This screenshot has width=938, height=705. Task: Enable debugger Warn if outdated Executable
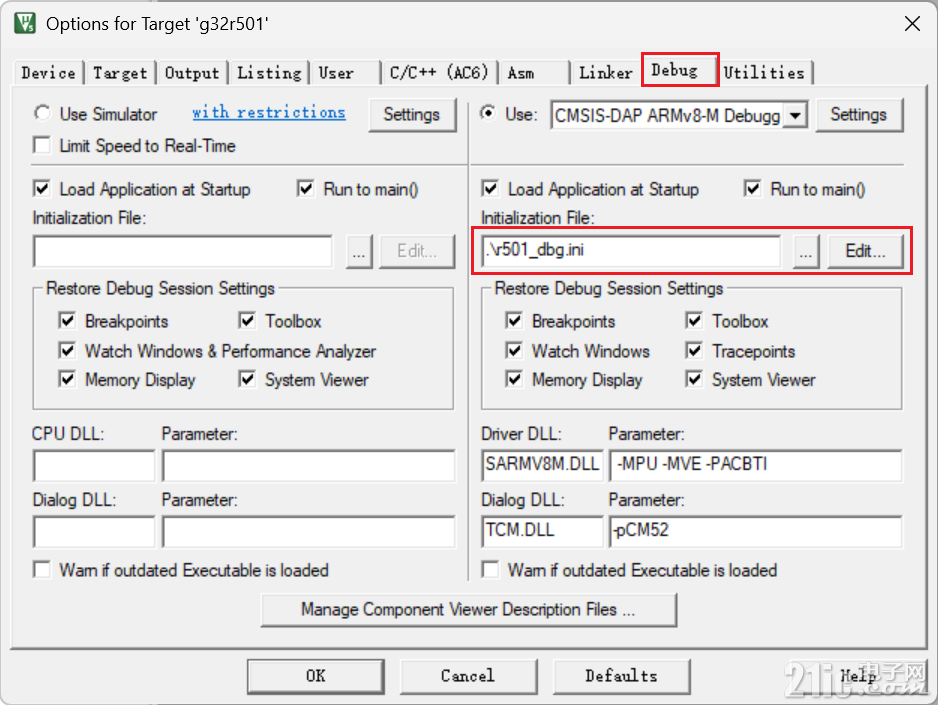(x=491, y=569)
